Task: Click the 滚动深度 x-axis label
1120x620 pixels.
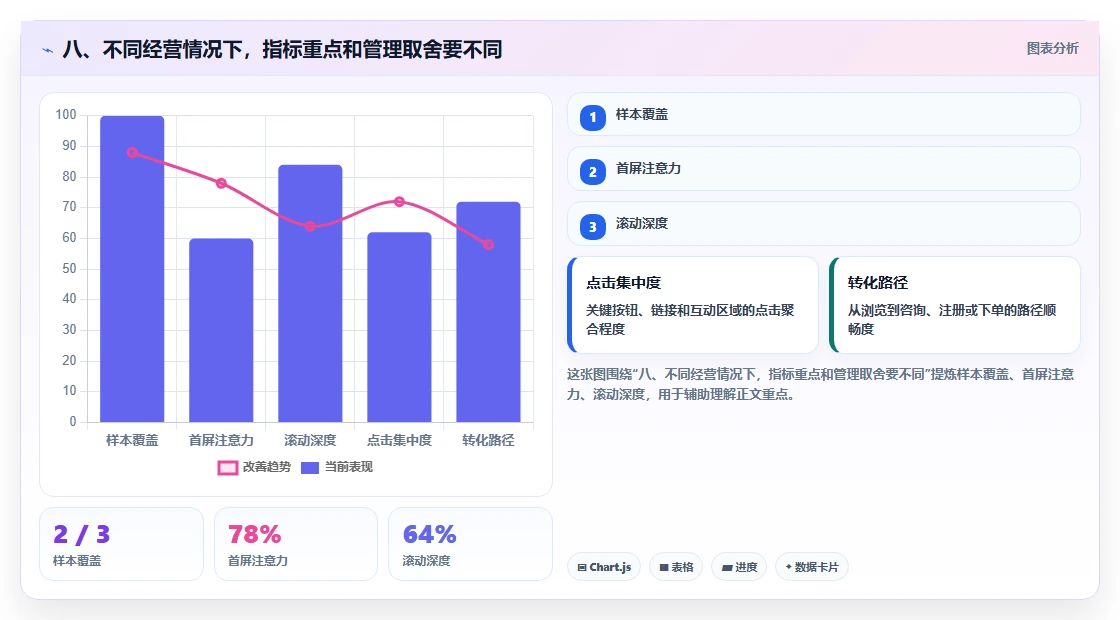Action: click(310, 441)
